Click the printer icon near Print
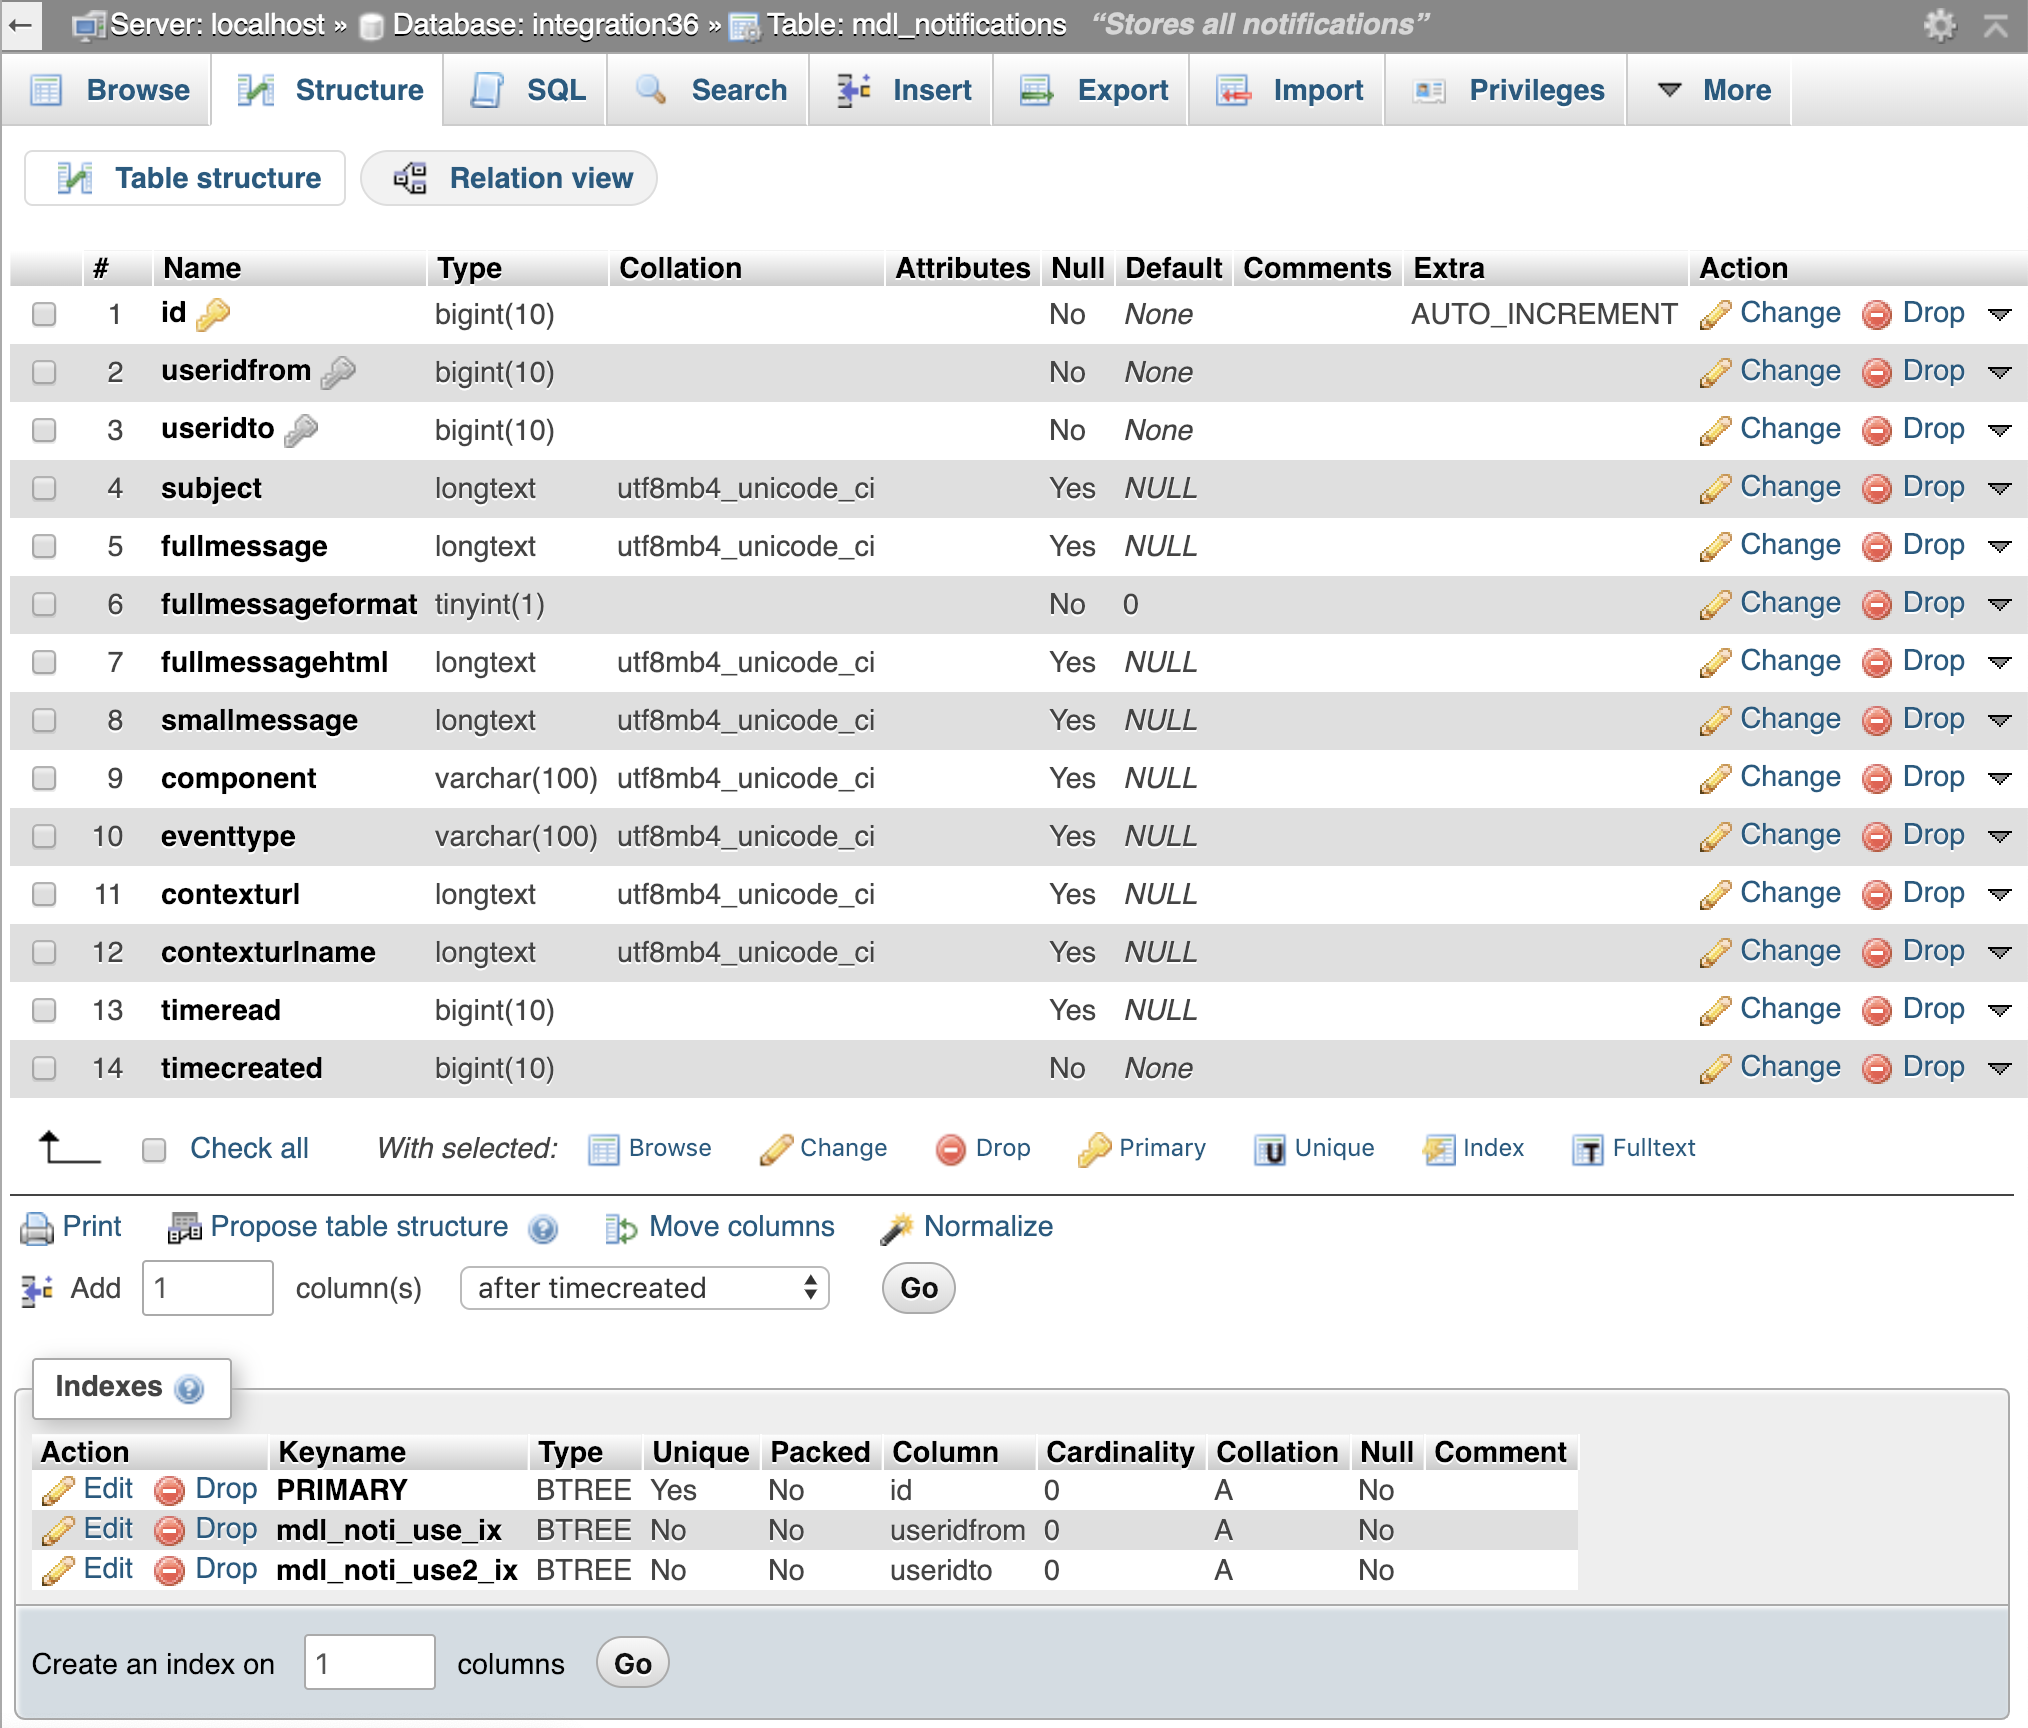The image size is (2028, 1728). click(x=37, y=1228)
